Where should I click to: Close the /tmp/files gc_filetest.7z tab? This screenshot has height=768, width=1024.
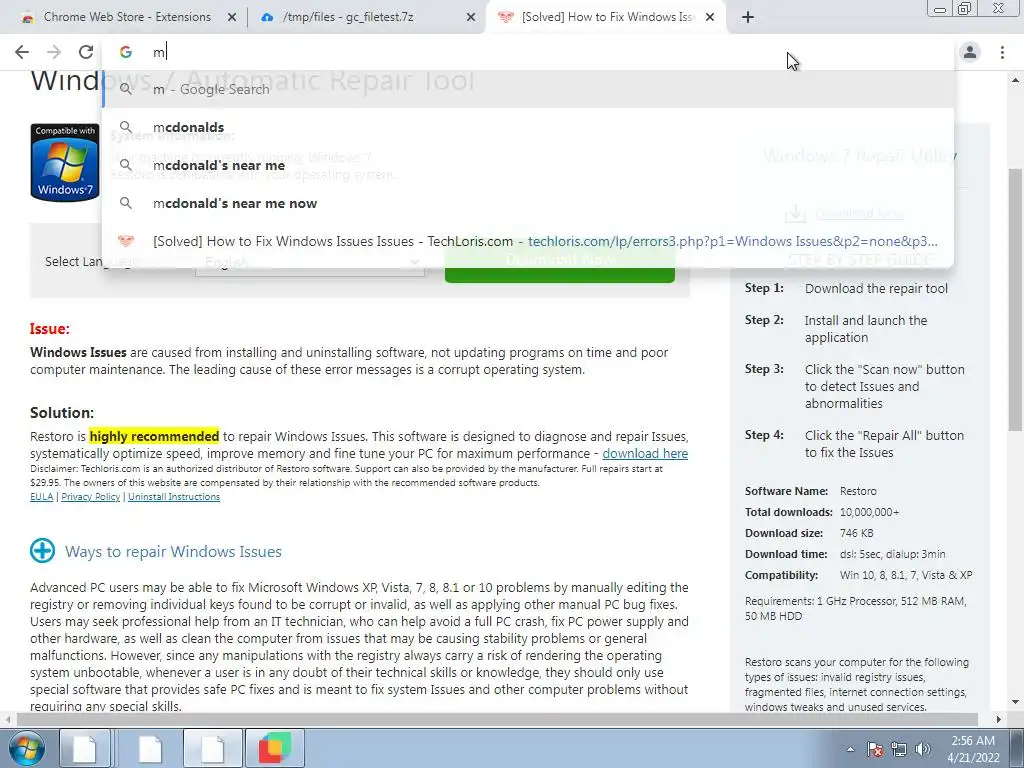coord(471,17)
